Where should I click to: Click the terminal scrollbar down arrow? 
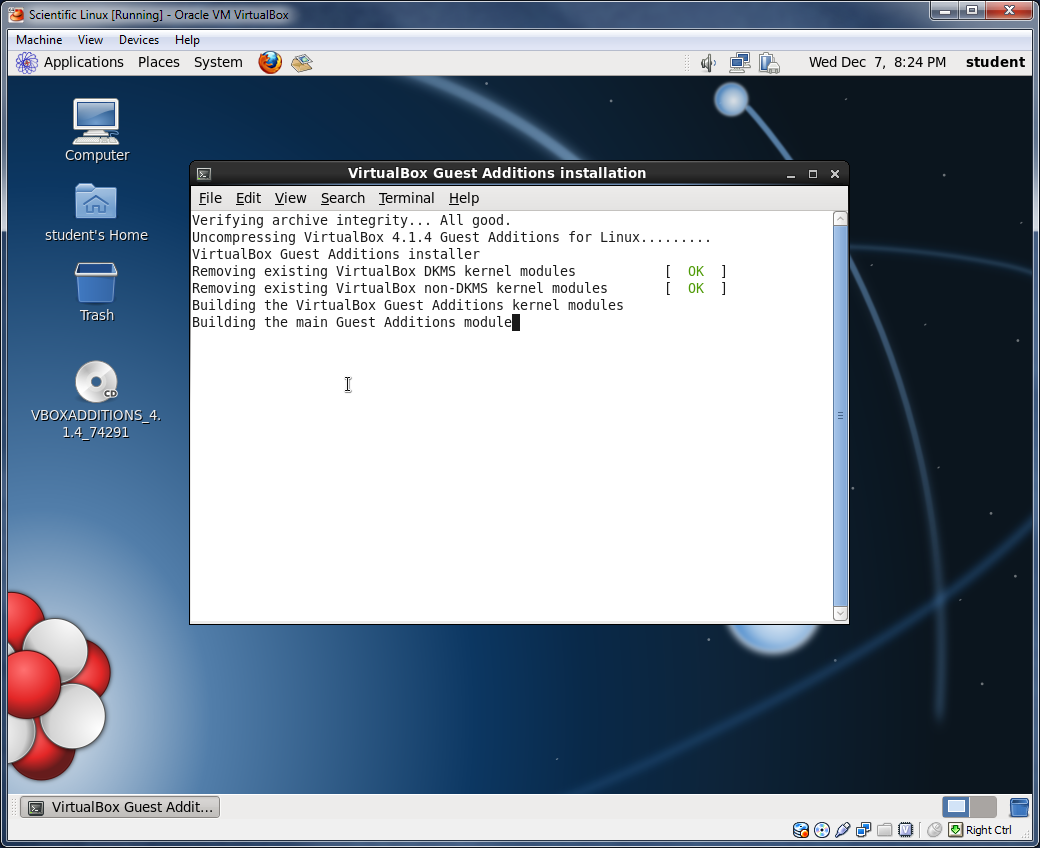[840, 614]
